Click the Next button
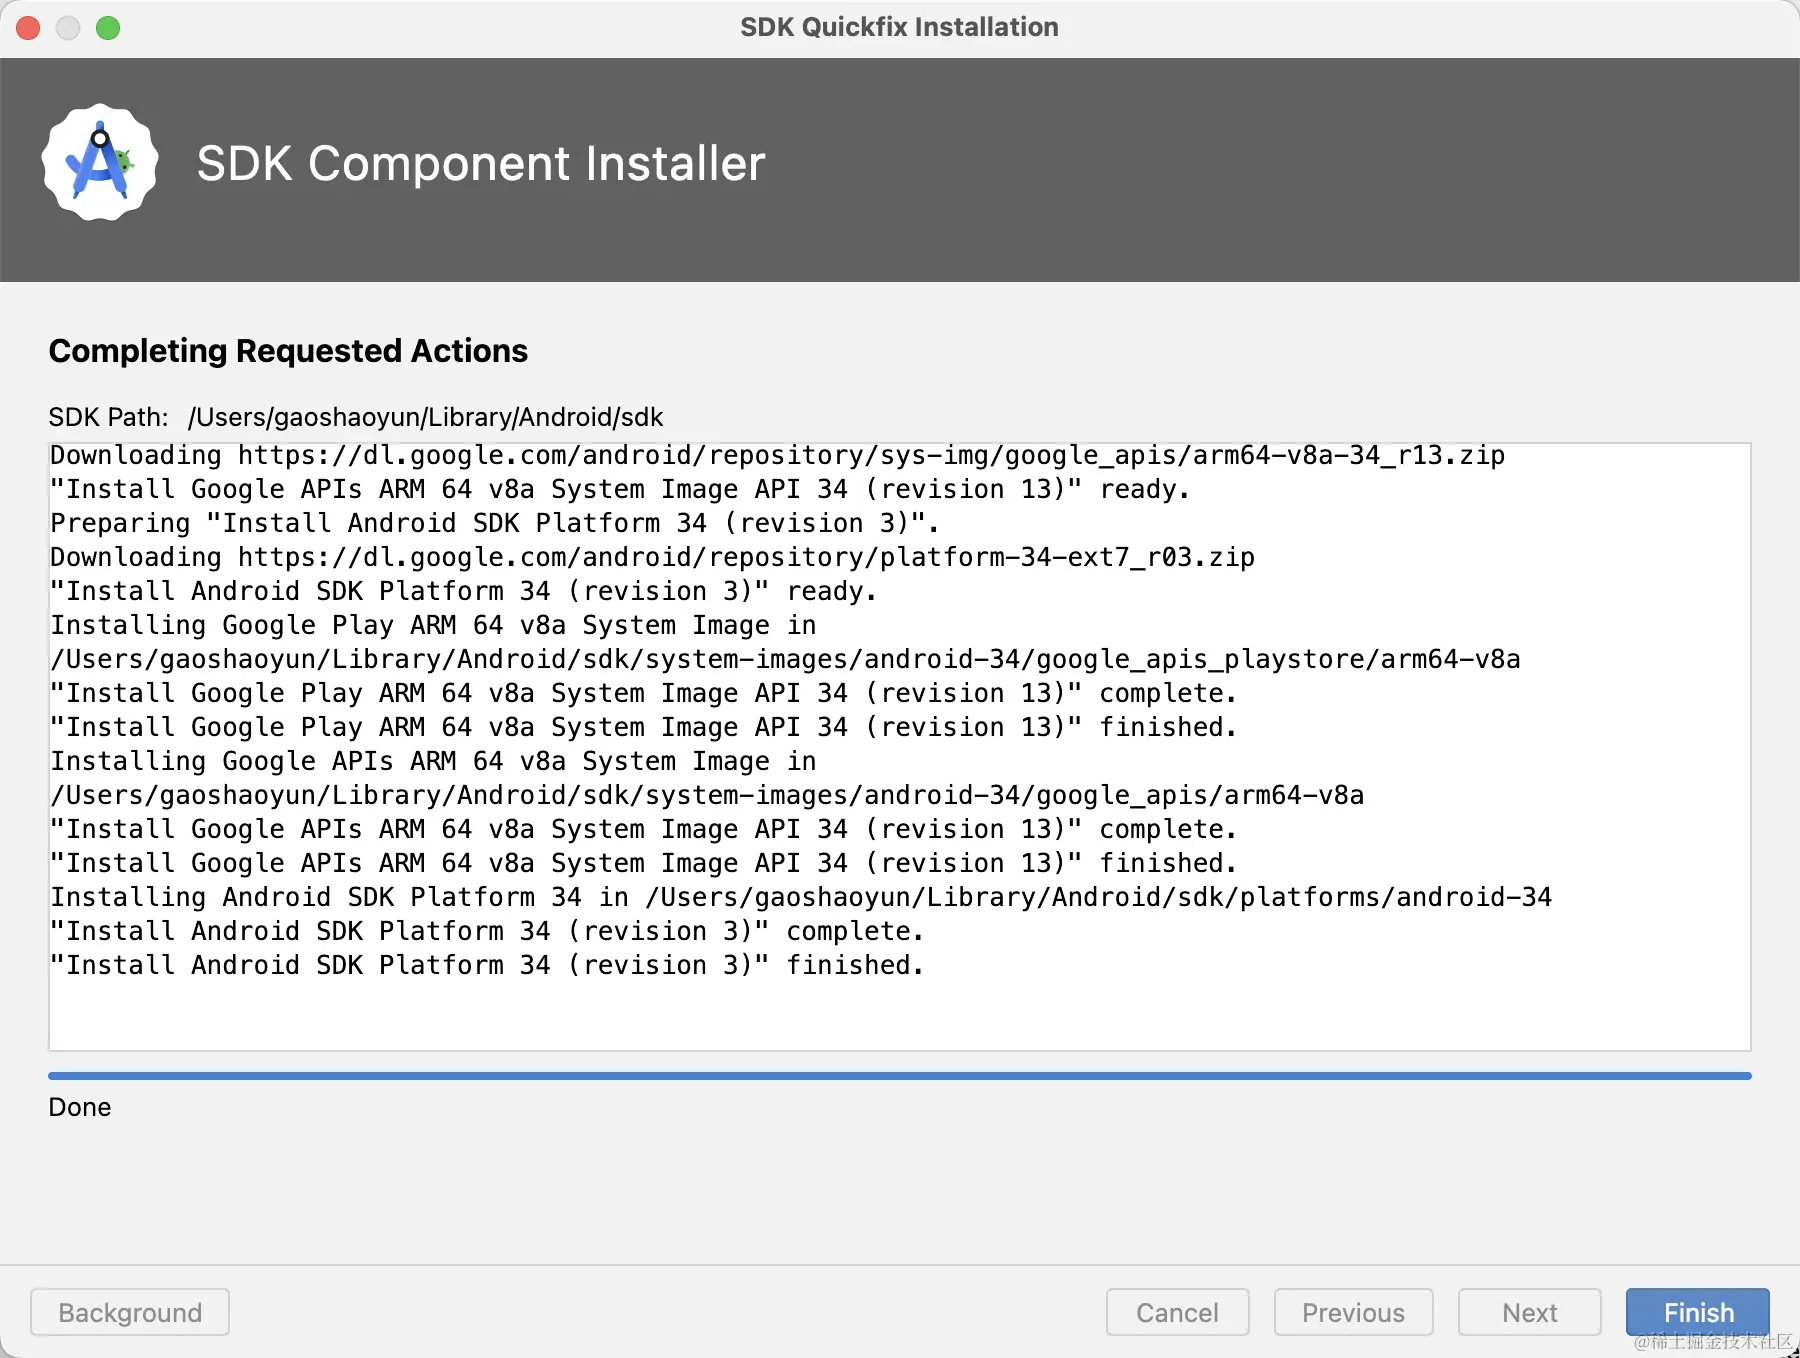Viewport: 1800px width, 1358px height. click(1530, 1312)
